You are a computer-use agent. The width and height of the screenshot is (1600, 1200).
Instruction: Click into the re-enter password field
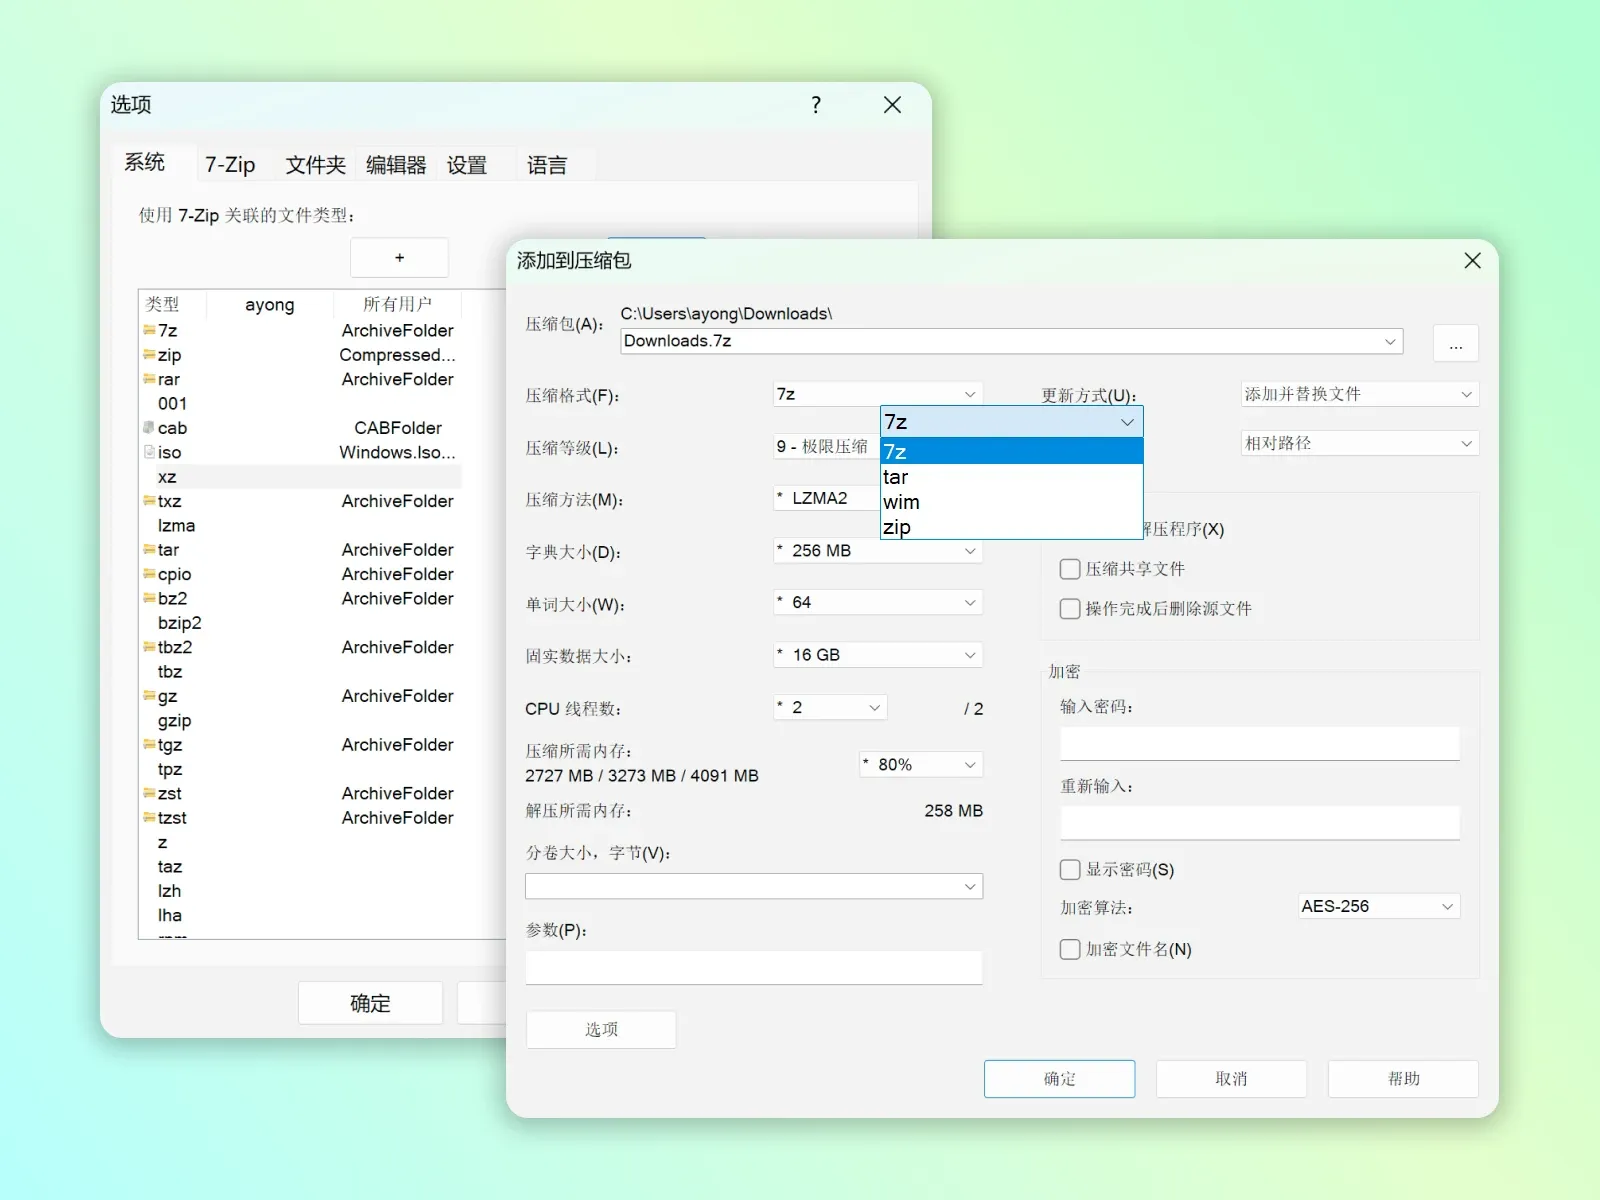tap(1260, 823)
